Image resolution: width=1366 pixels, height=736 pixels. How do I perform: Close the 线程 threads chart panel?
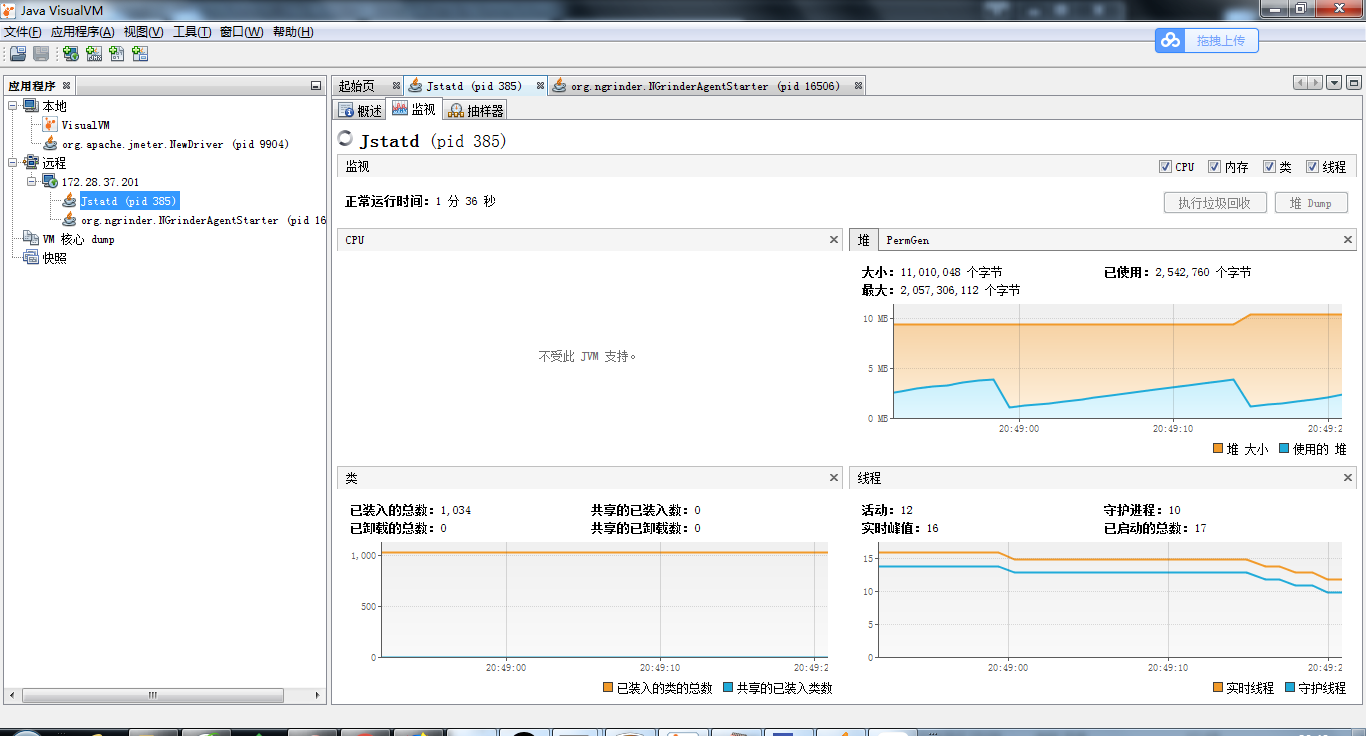1348,478
